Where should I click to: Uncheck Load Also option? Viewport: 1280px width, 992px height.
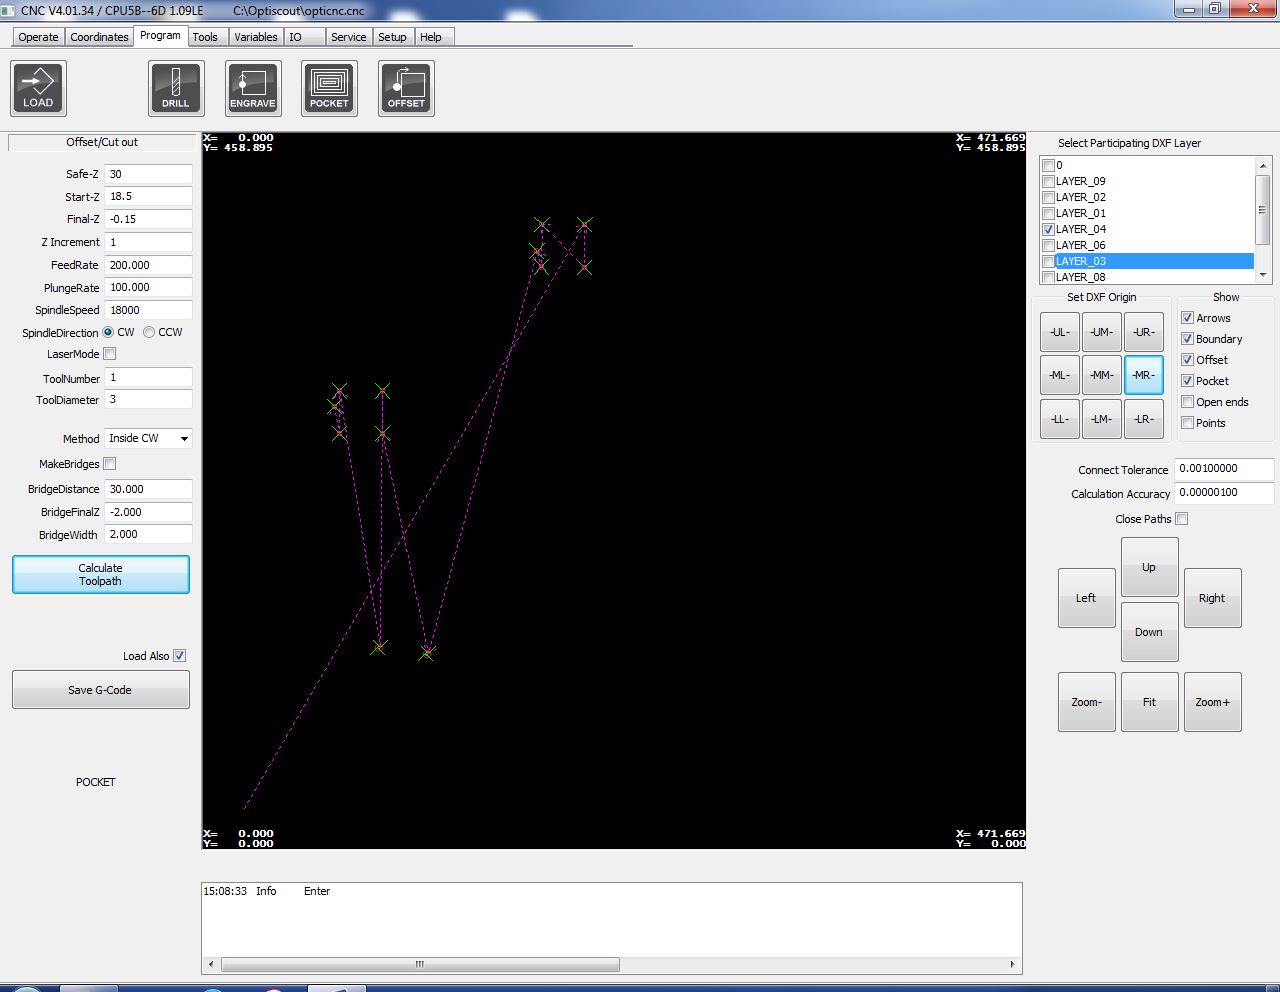(180, 656)
